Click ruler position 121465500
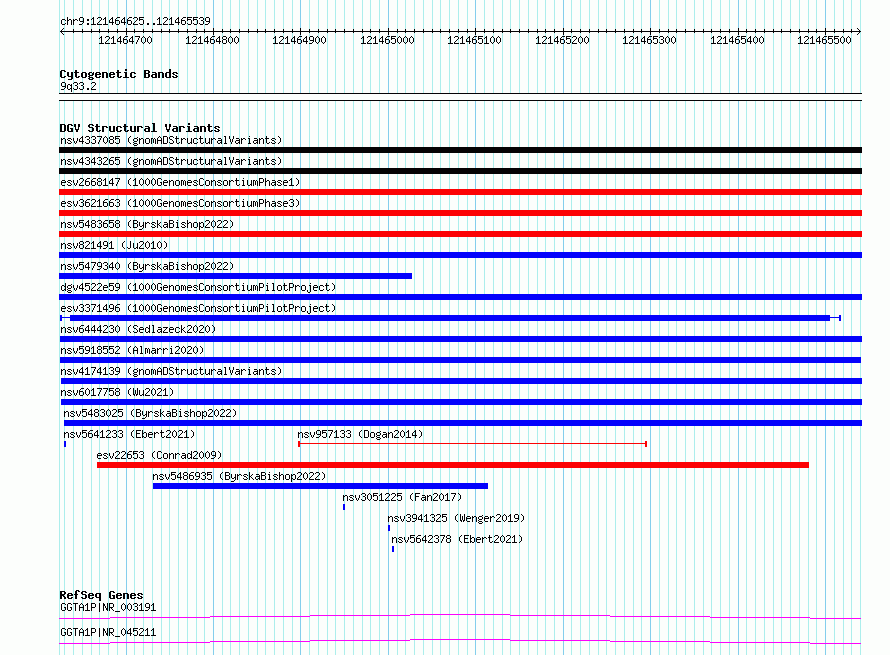 click(824, 40)
